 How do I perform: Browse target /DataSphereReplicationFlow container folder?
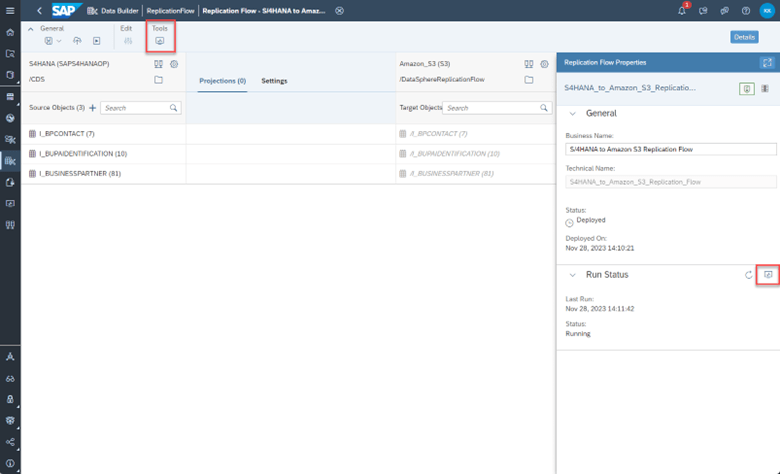[x=529, y=80]
